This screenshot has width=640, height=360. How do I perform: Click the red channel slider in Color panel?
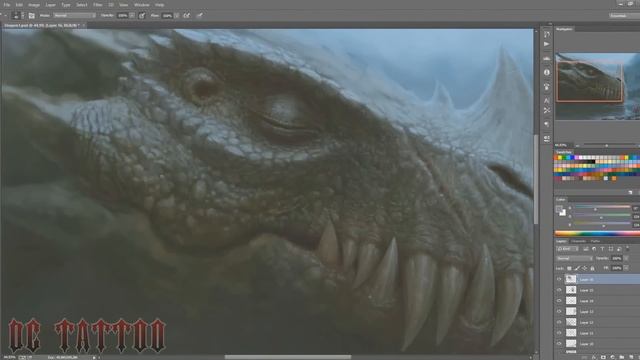click(602, 208)
